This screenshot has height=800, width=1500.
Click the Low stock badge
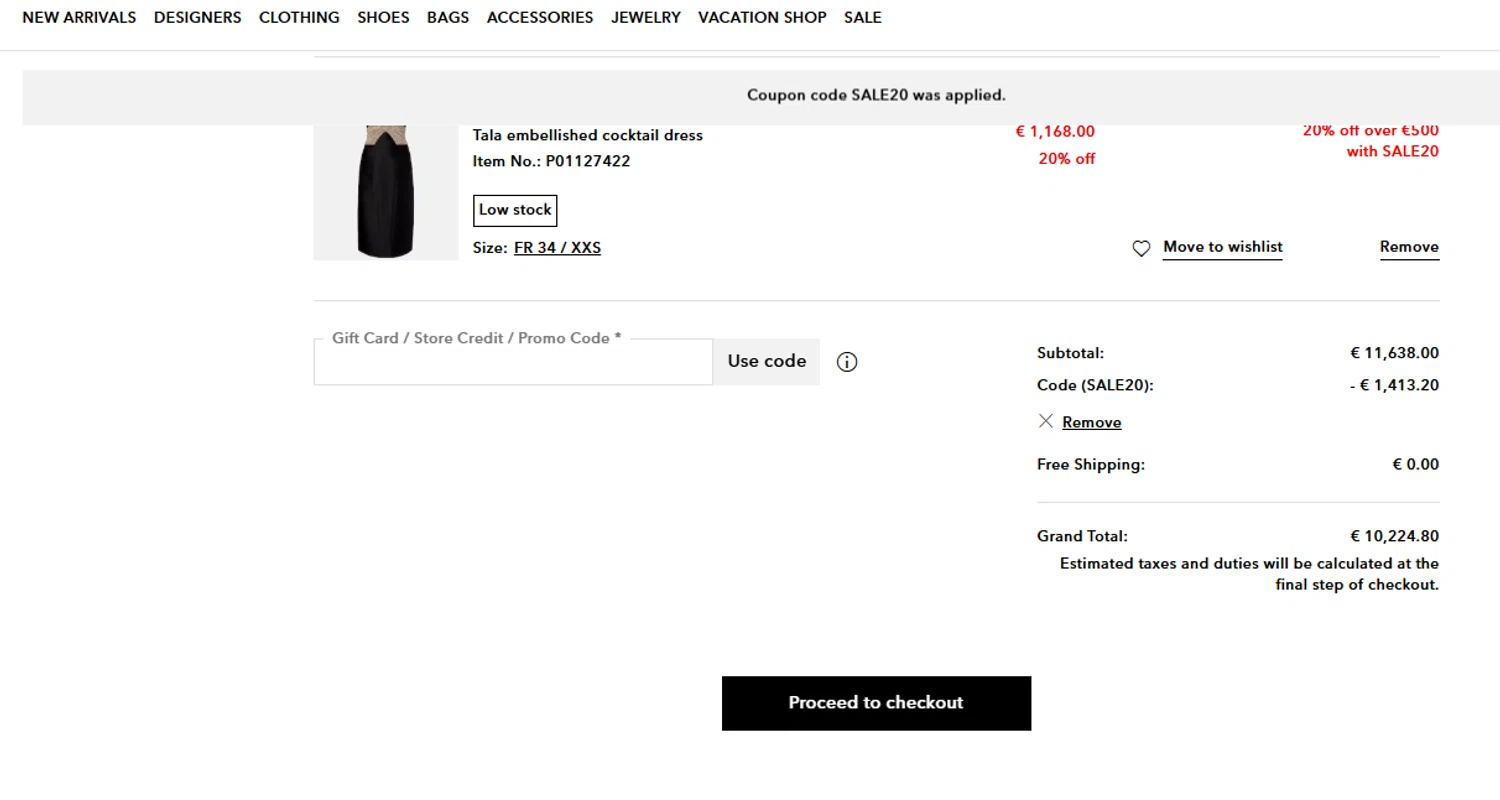click(x=515, y=210)
